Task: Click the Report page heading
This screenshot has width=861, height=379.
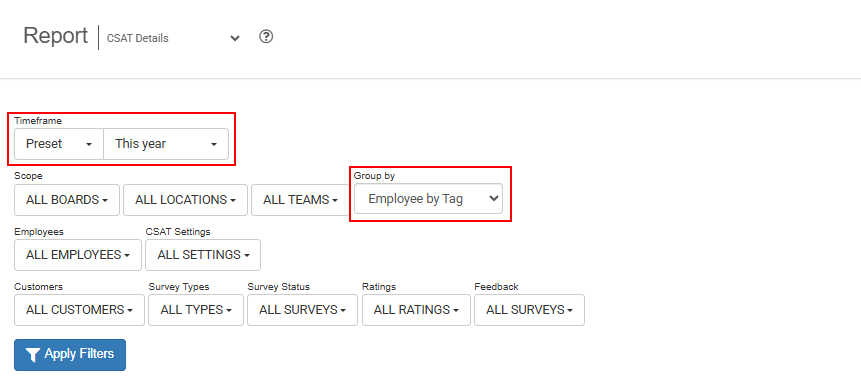Action: [55, 36]
